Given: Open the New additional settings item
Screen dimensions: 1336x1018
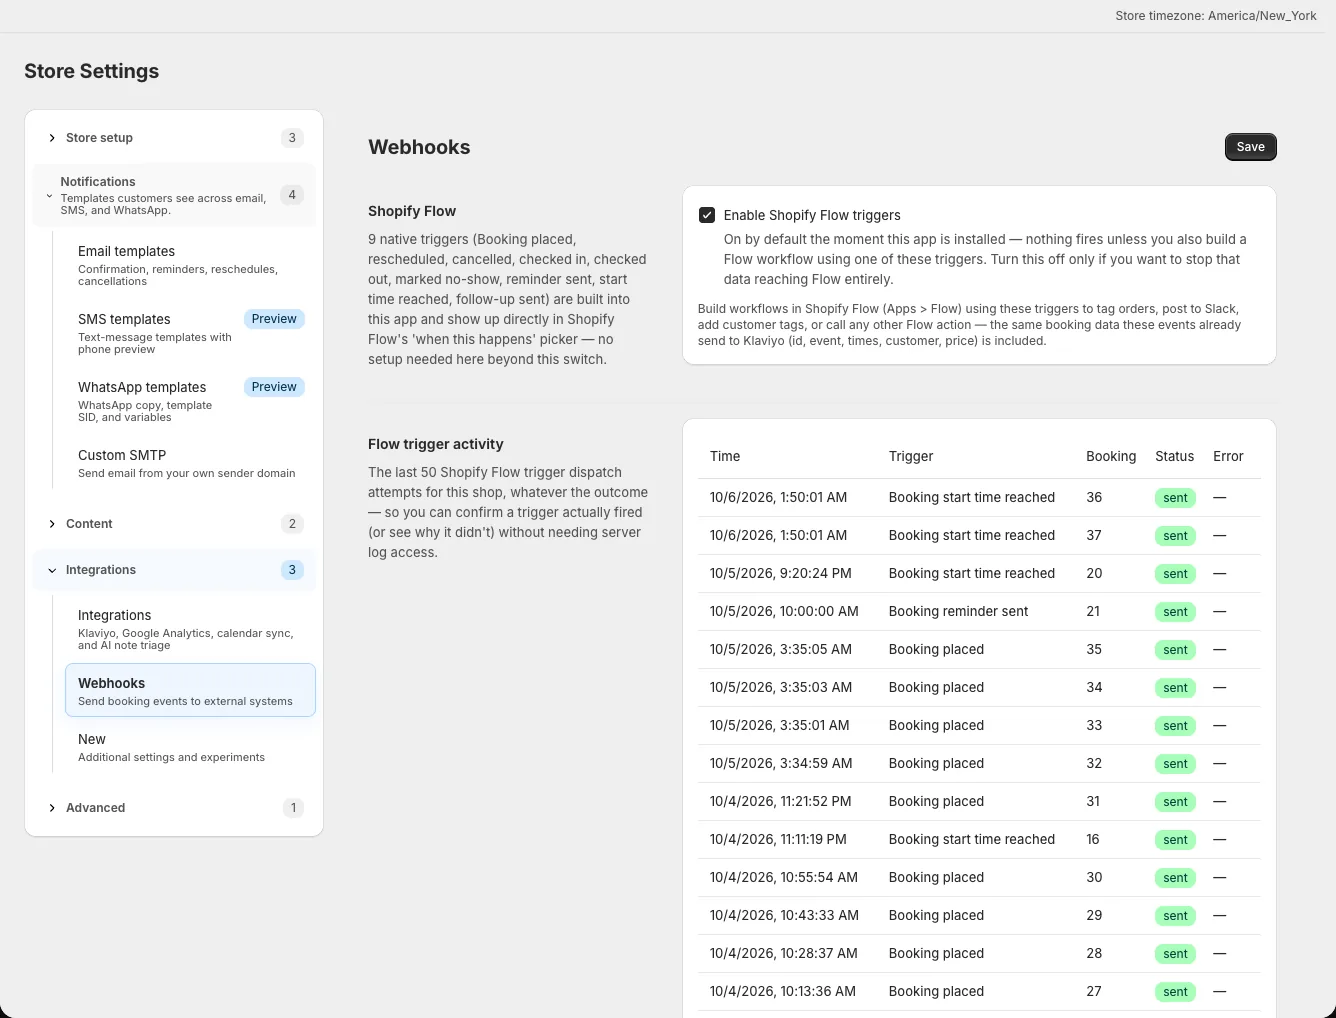Looking at the screenshot, I should coord(190,747).
